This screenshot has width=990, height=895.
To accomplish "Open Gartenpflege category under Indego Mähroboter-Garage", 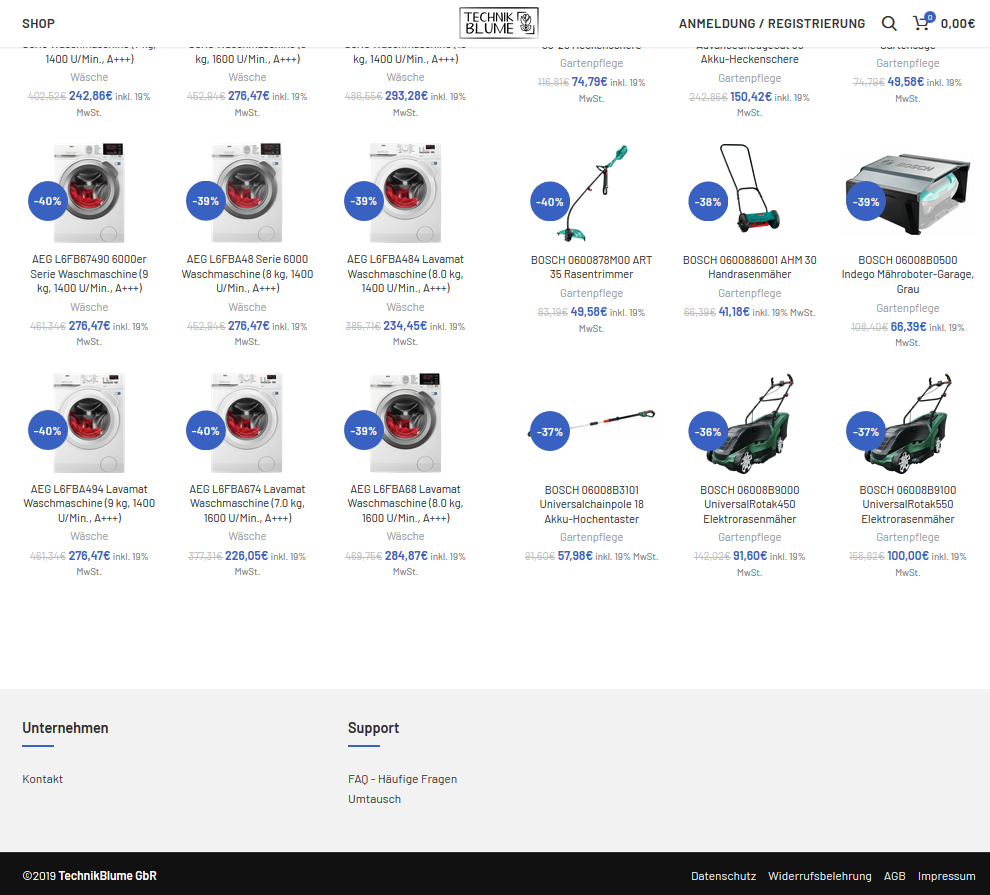I will pos(908,308).
